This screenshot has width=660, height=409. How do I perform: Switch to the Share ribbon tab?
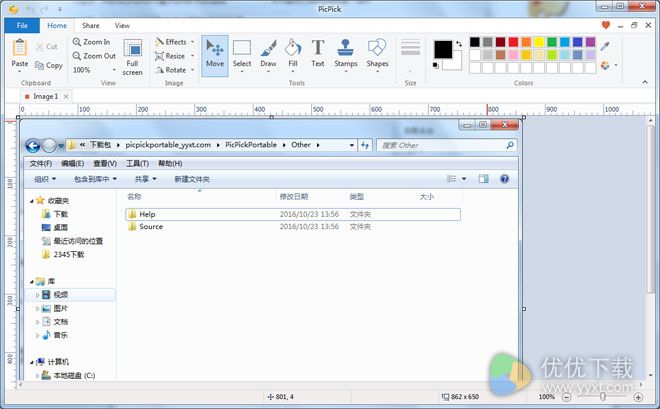click(x=90, y=25)
